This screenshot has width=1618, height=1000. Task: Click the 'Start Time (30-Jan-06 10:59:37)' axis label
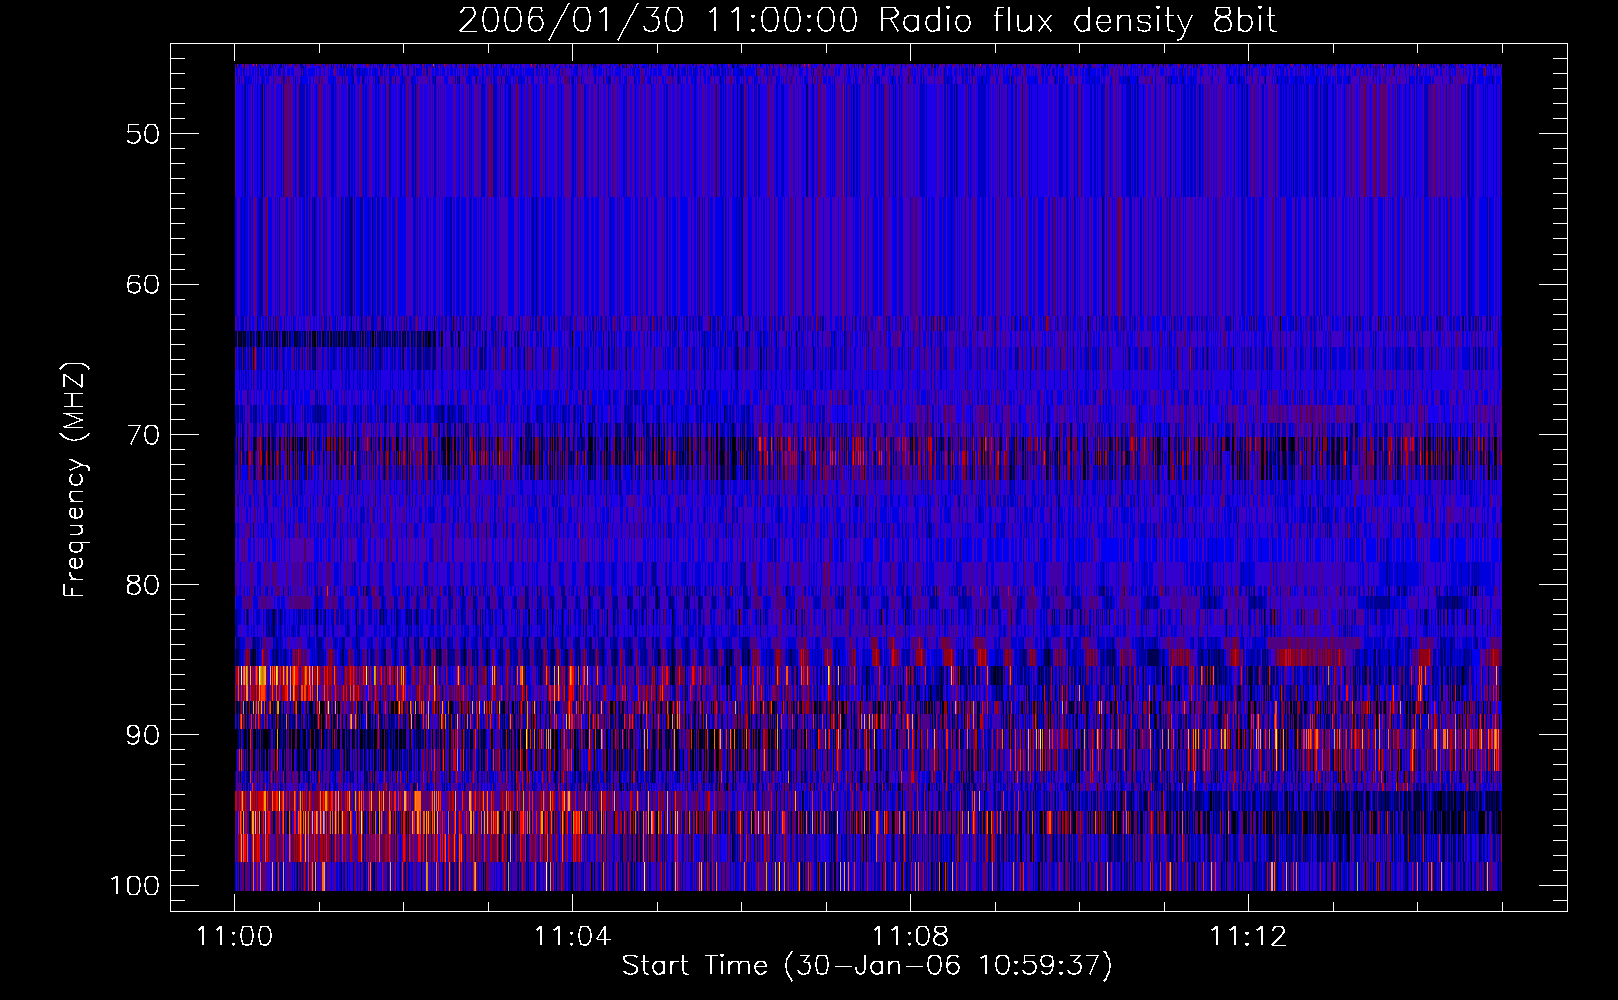(867, 966)
